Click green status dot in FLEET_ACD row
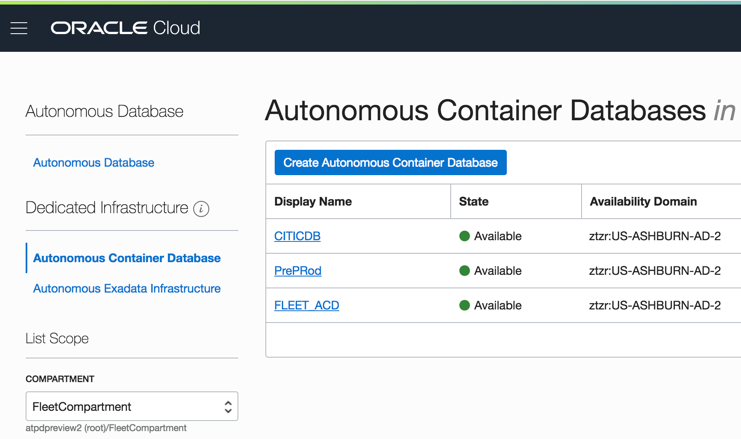Image resolution: width=741 pixels, height=439 pixels. click(465, 305)
